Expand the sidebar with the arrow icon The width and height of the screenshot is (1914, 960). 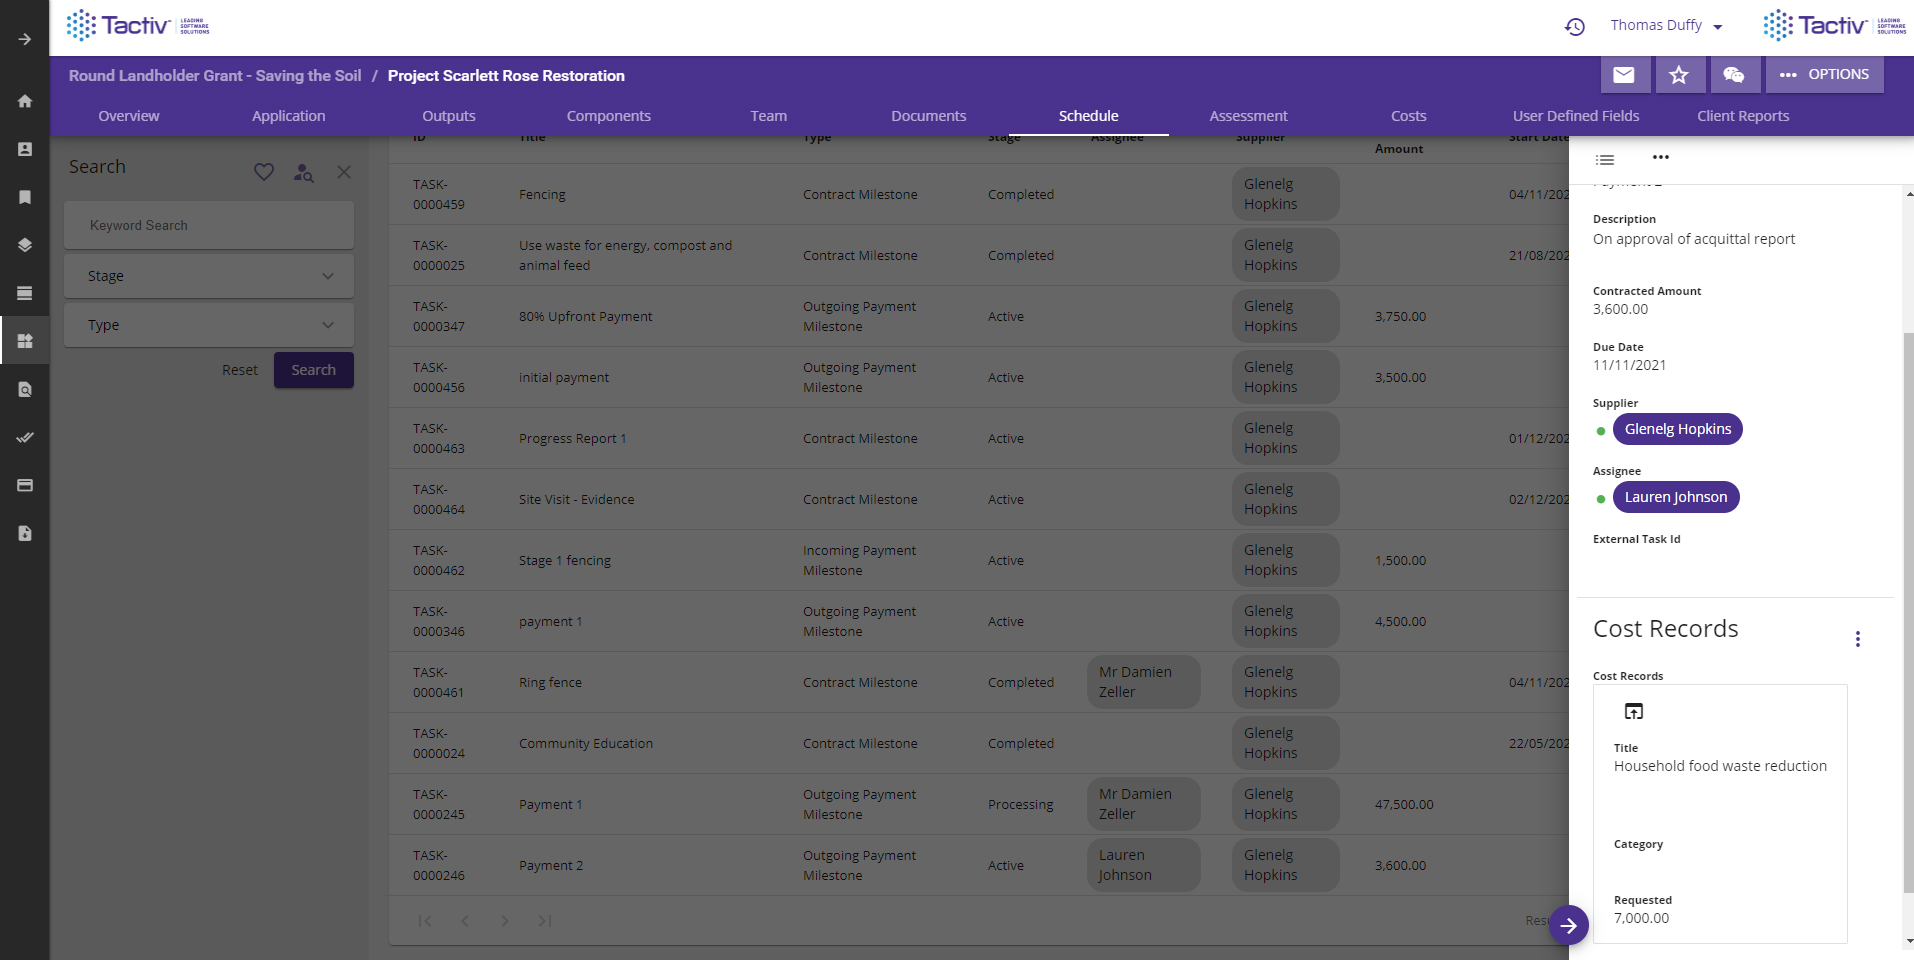point(25,40)
